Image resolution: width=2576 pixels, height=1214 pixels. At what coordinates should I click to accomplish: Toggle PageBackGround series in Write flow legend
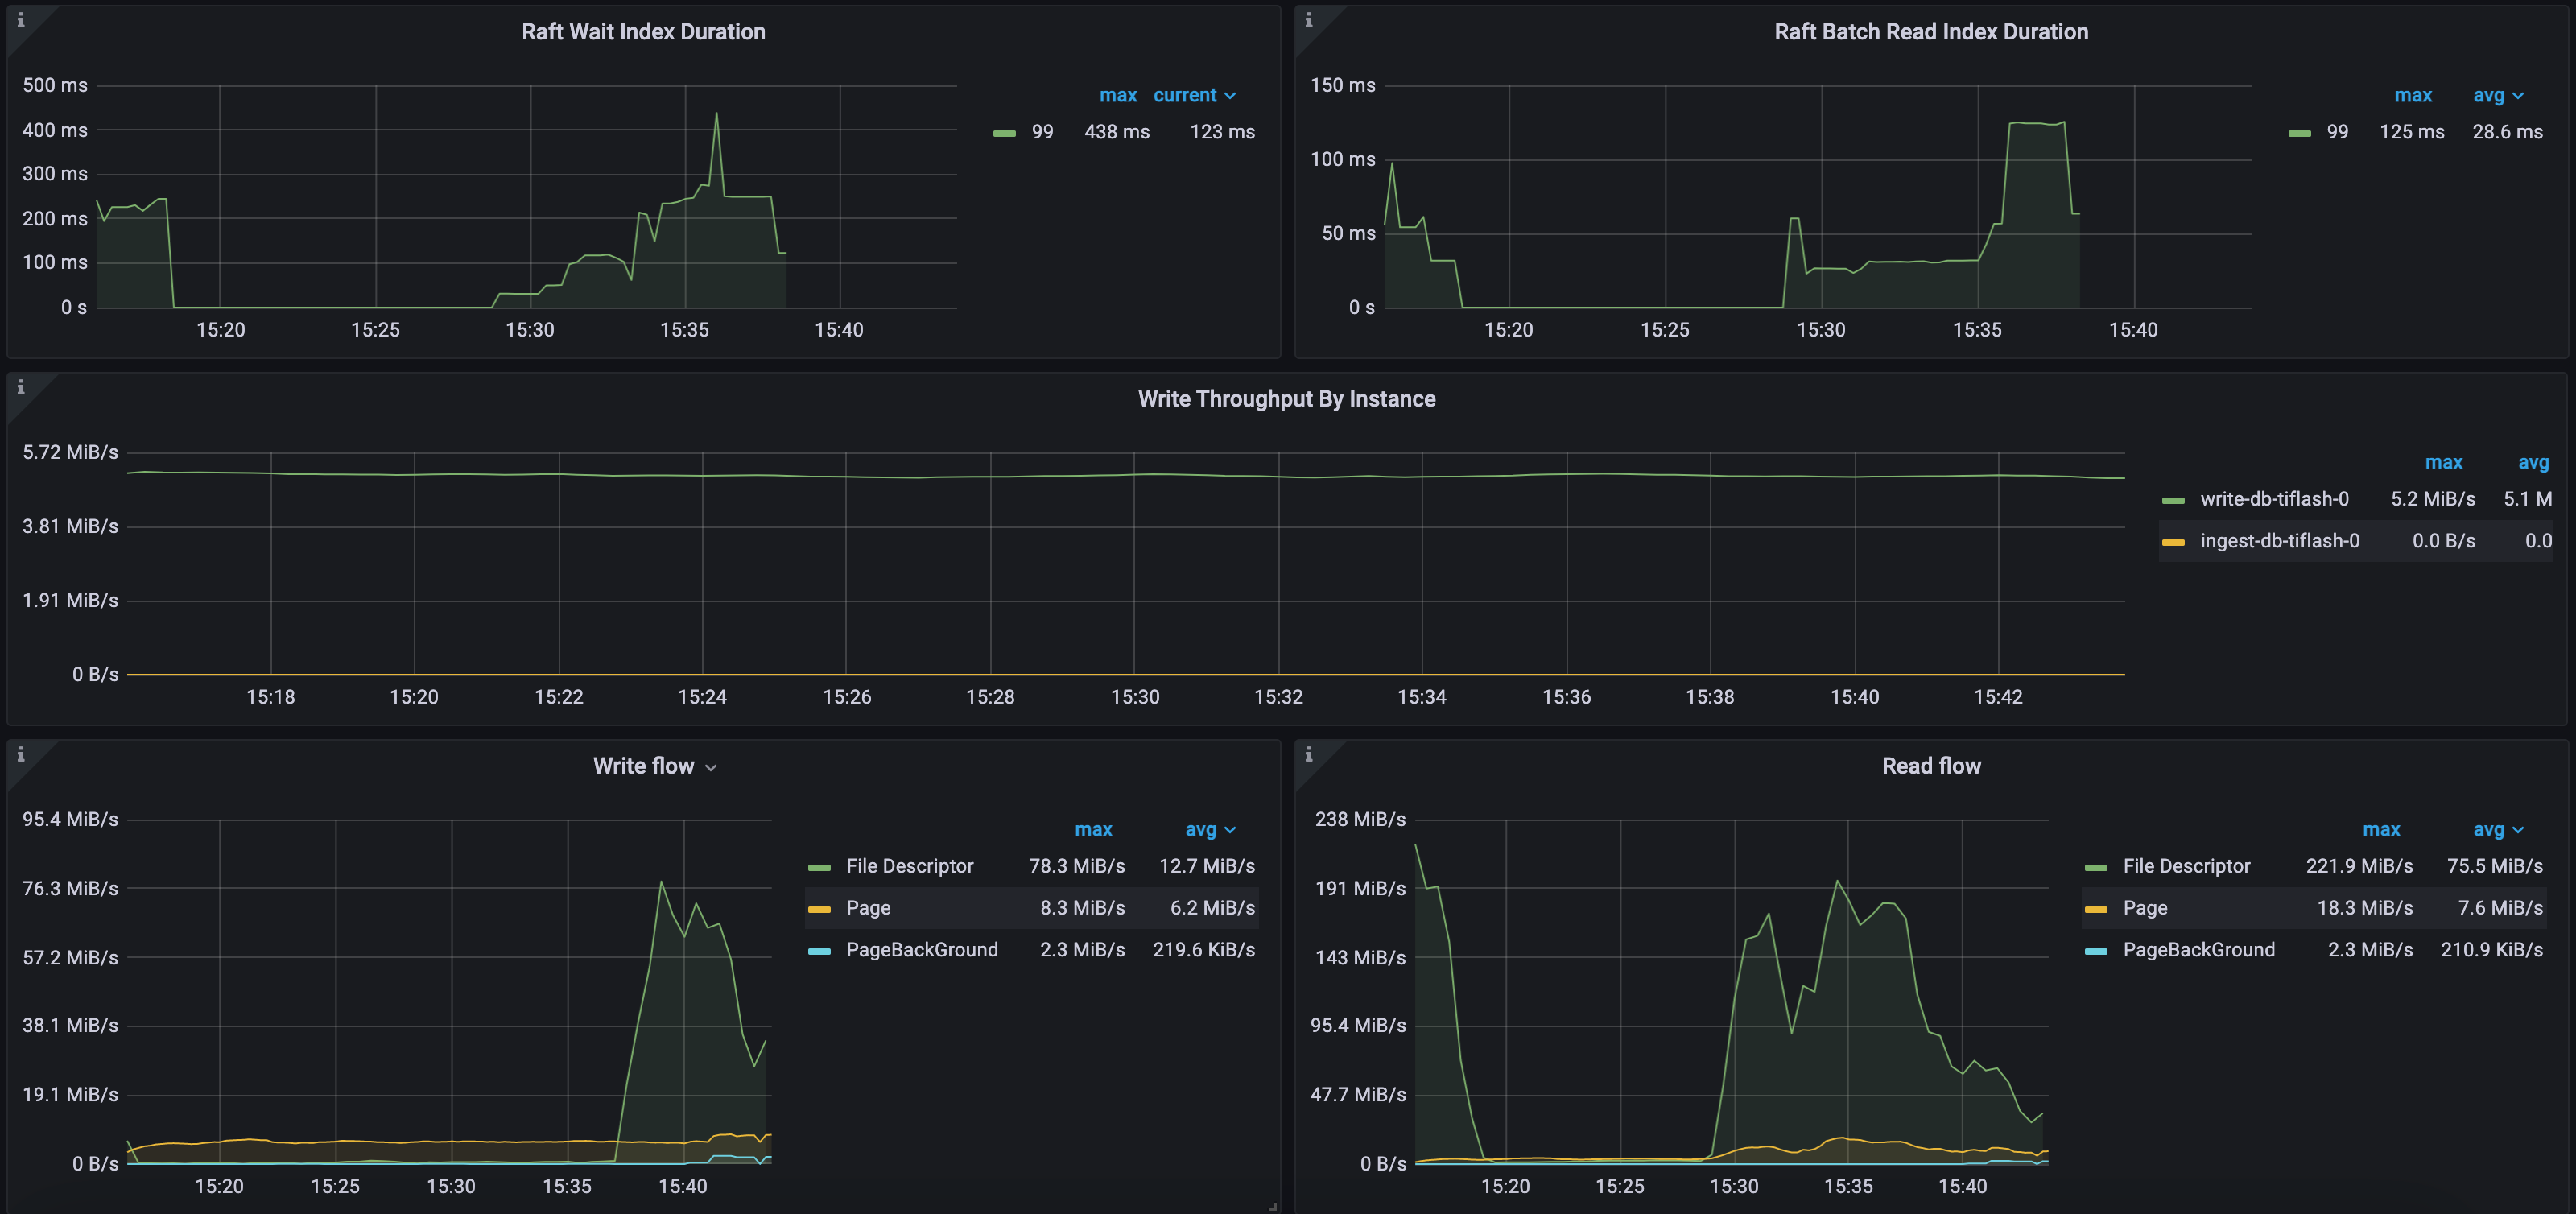coord(921,950)
